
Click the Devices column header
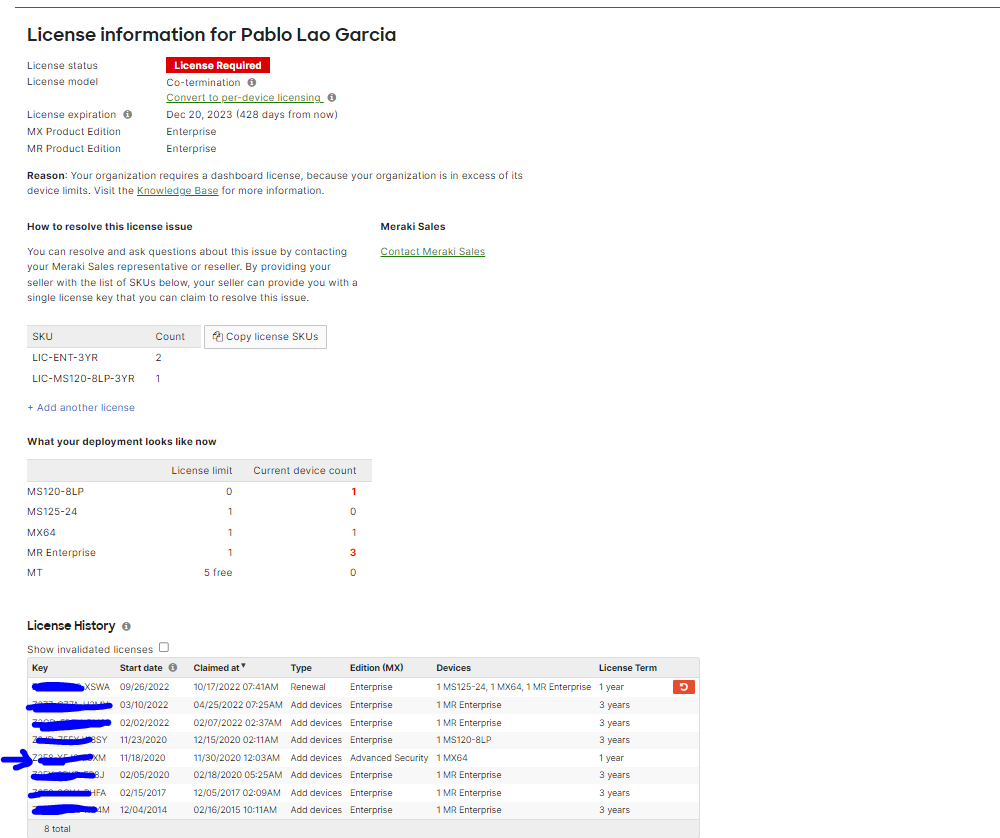(x=453, y=668)
